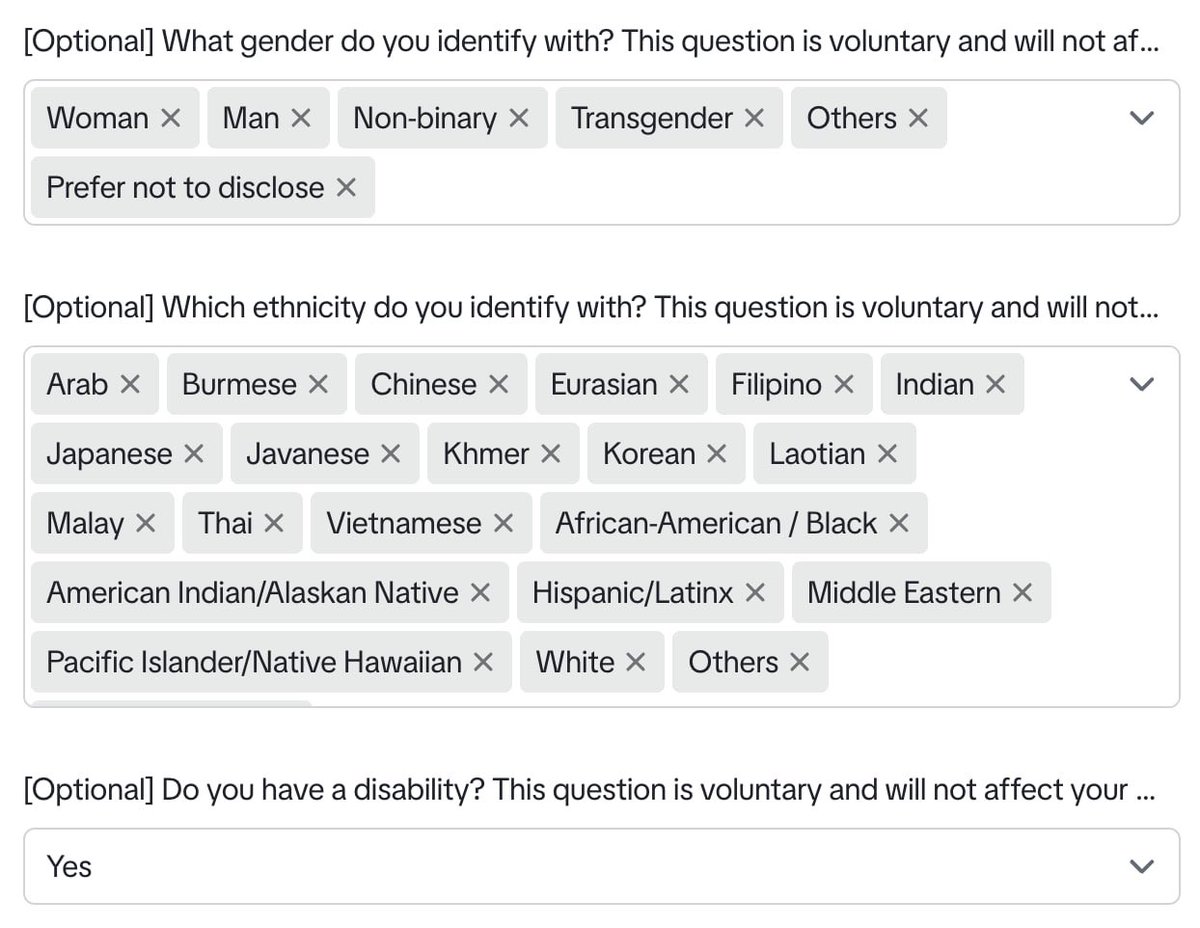Remove the Japanese ethnicity tag
Screen dimensions: 1200x928
coord(194,455)
